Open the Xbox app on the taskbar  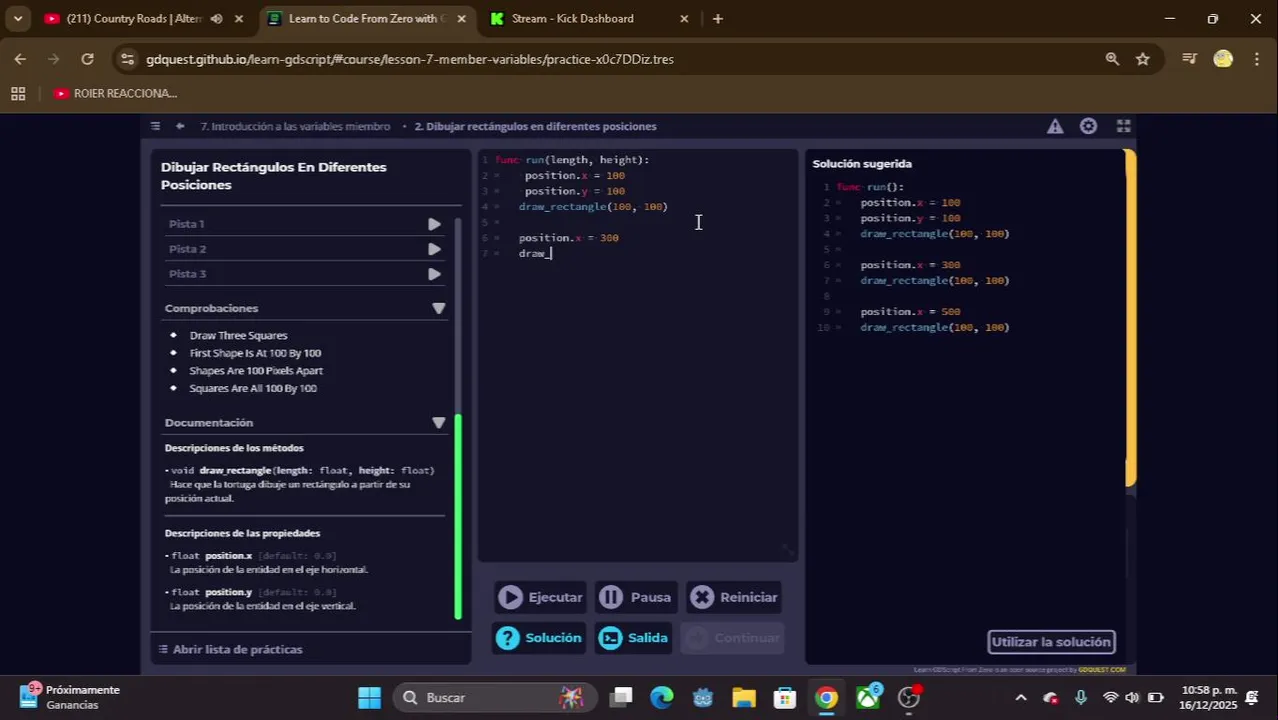point(867,697)
